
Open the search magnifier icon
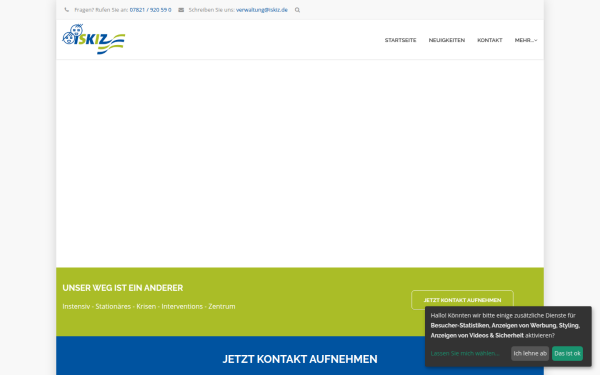pyautogui.click(x=297, y=10)
